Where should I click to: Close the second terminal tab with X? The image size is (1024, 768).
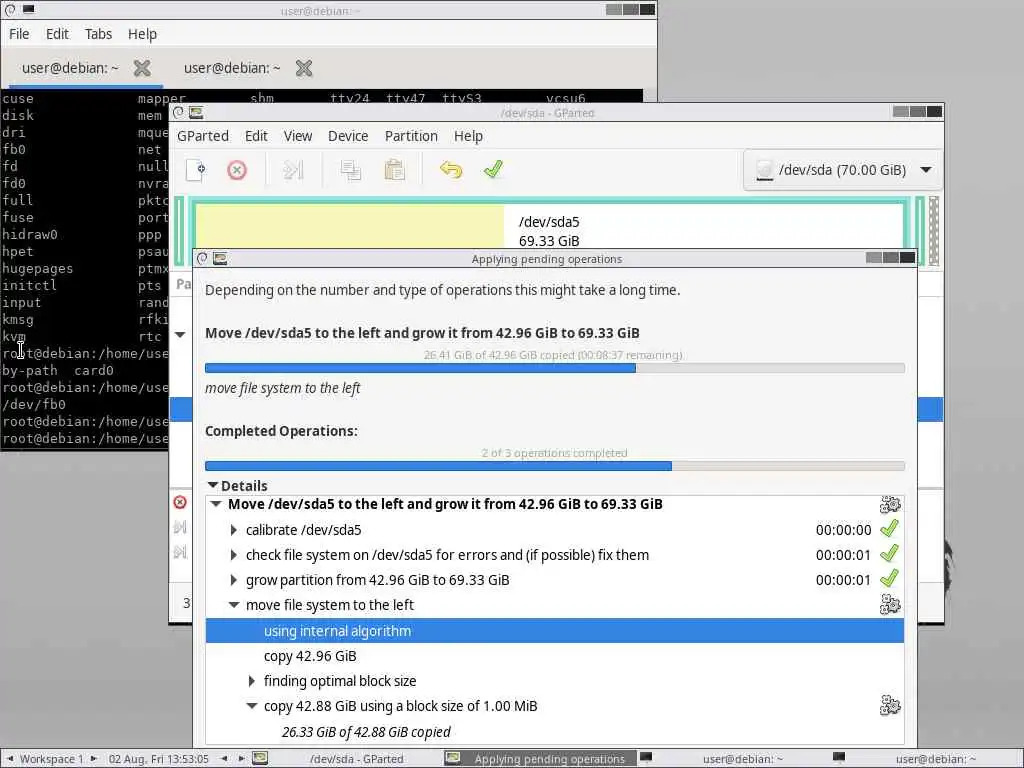coord(304,68)
